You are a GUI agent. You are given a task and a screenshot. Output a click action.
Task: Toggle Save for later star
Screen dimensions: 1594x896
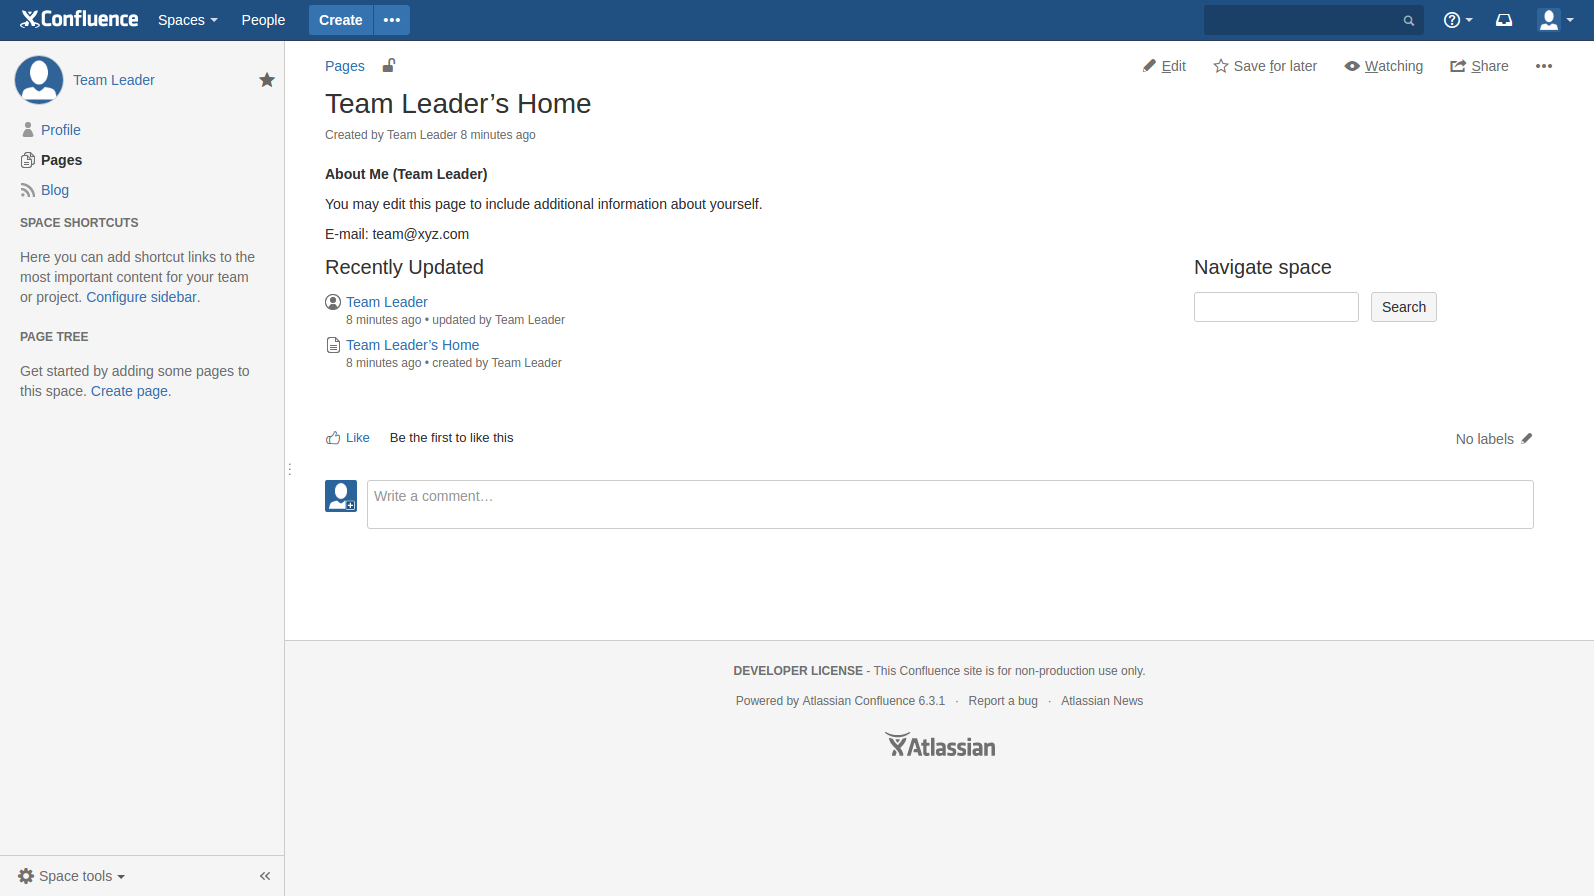point(1264,66)
